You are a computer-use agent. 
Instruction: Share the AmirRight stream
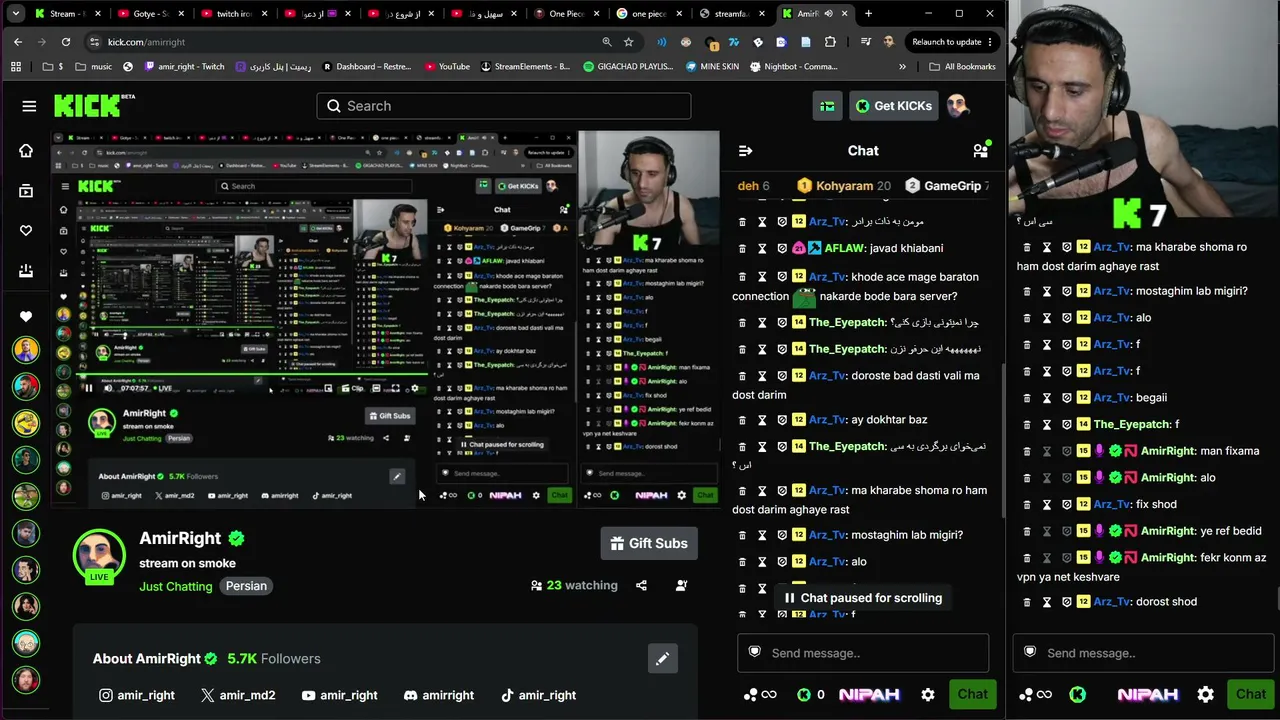point(642,585)
